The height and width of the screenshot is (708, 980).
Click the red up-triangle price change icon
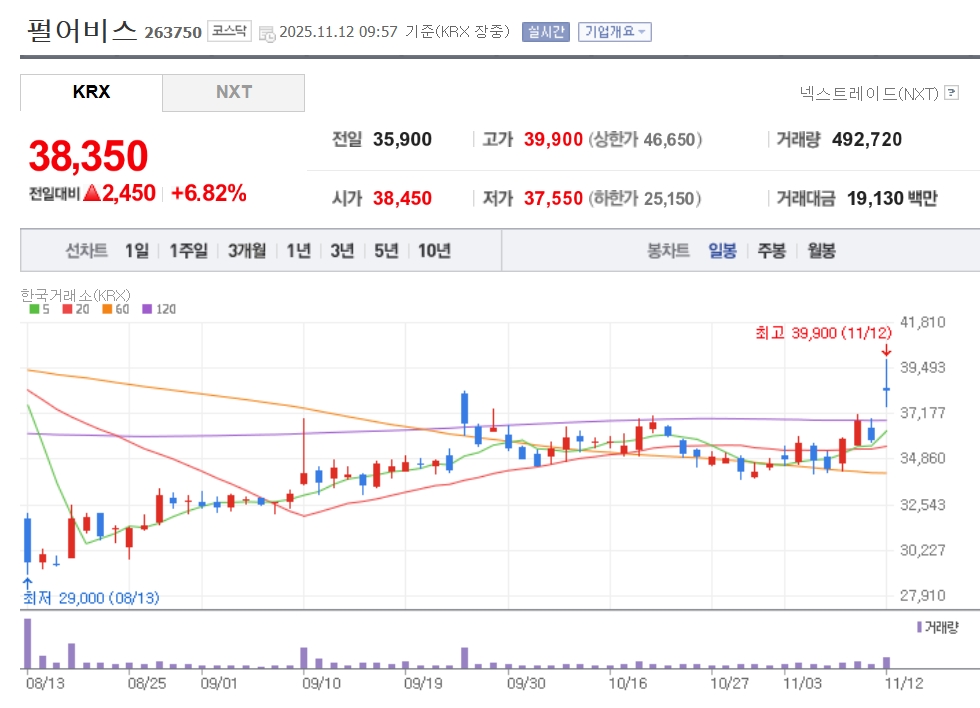click(x=92, y=194)
